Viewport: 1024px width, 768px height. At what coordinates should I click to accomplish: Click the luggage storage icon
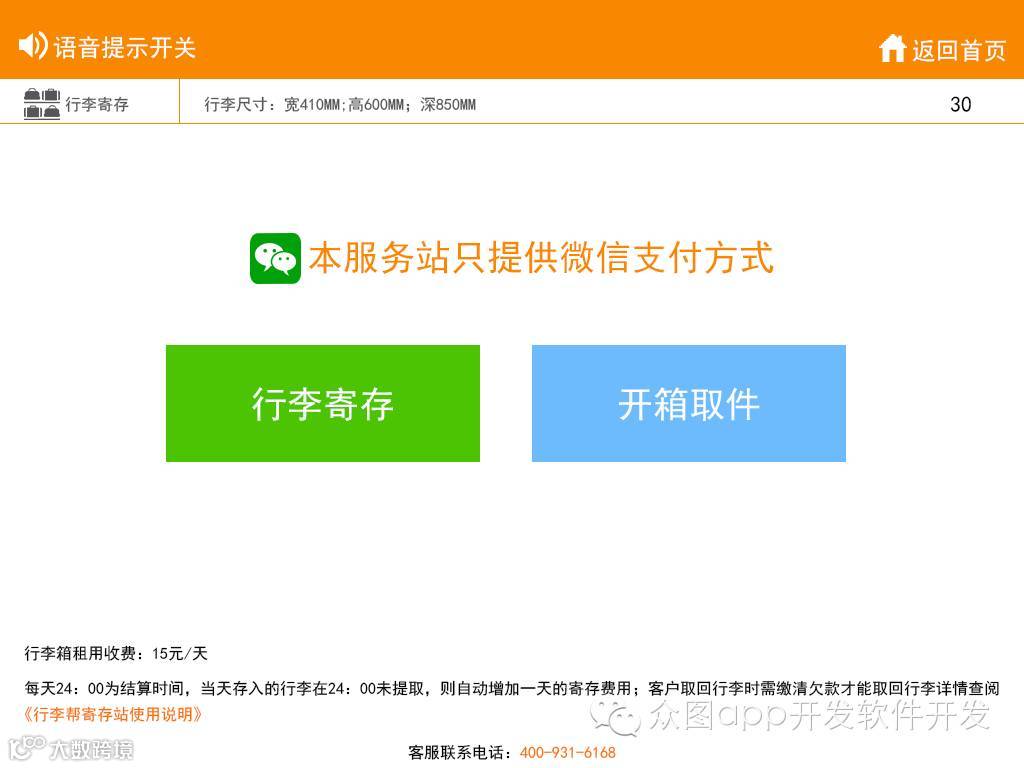click(42, 104)
